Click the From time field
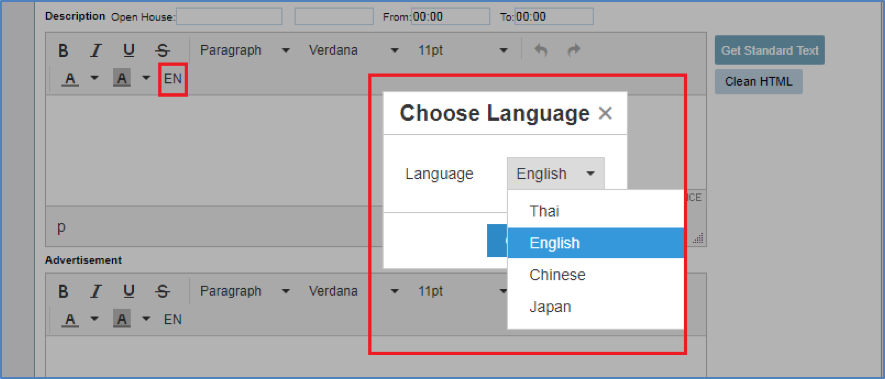Image resolution: width=885 pixels, height=379 pixels. [450, 16]
